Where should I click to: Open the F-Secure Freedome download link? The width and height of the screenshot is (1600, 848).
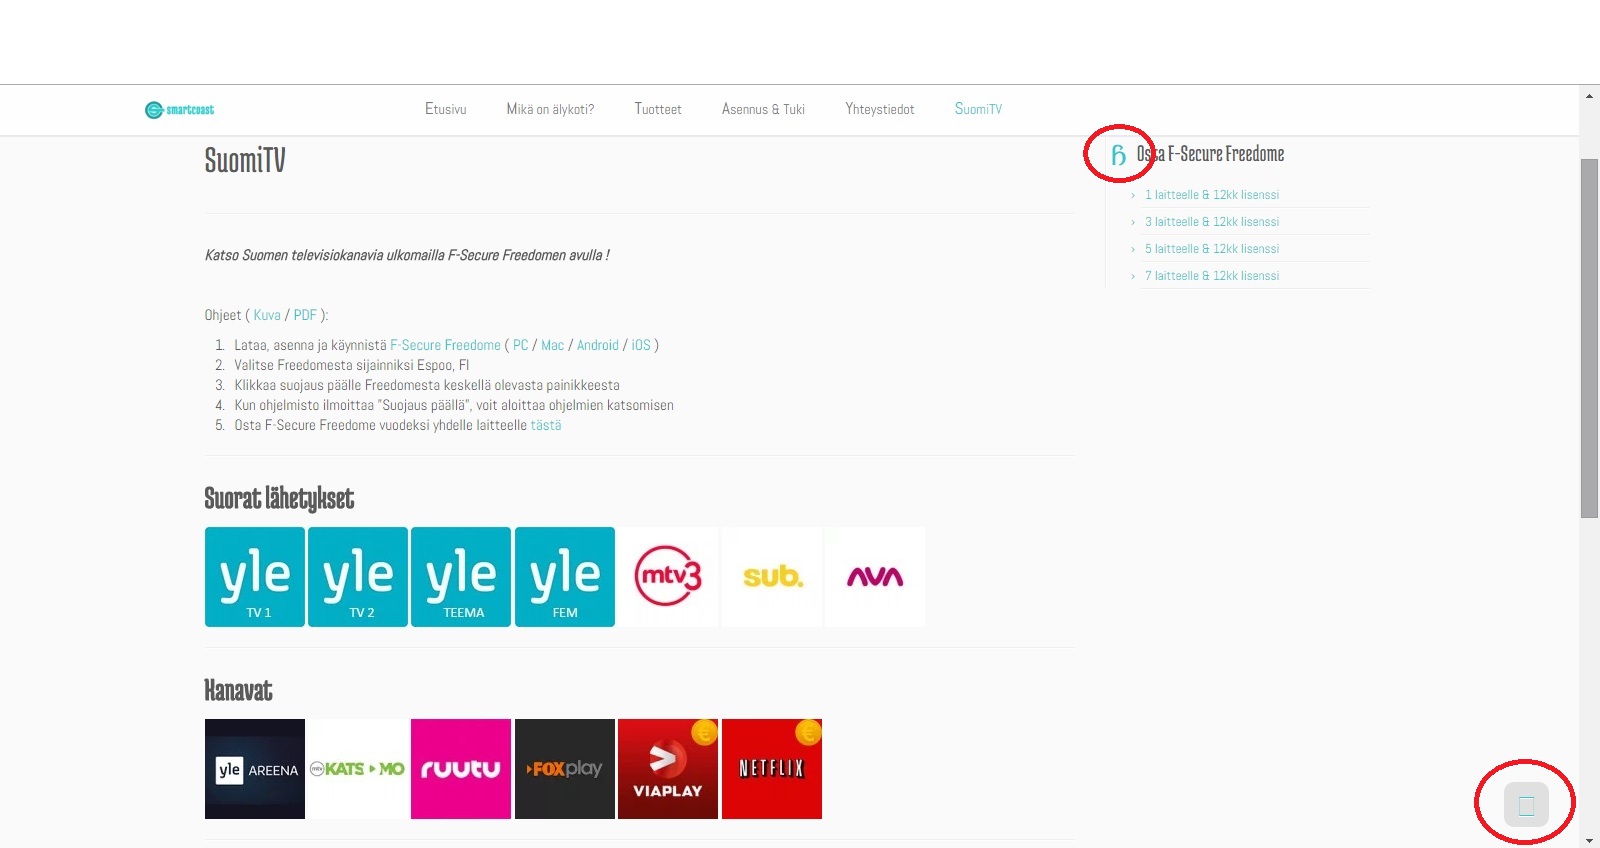tap(445, 345)
